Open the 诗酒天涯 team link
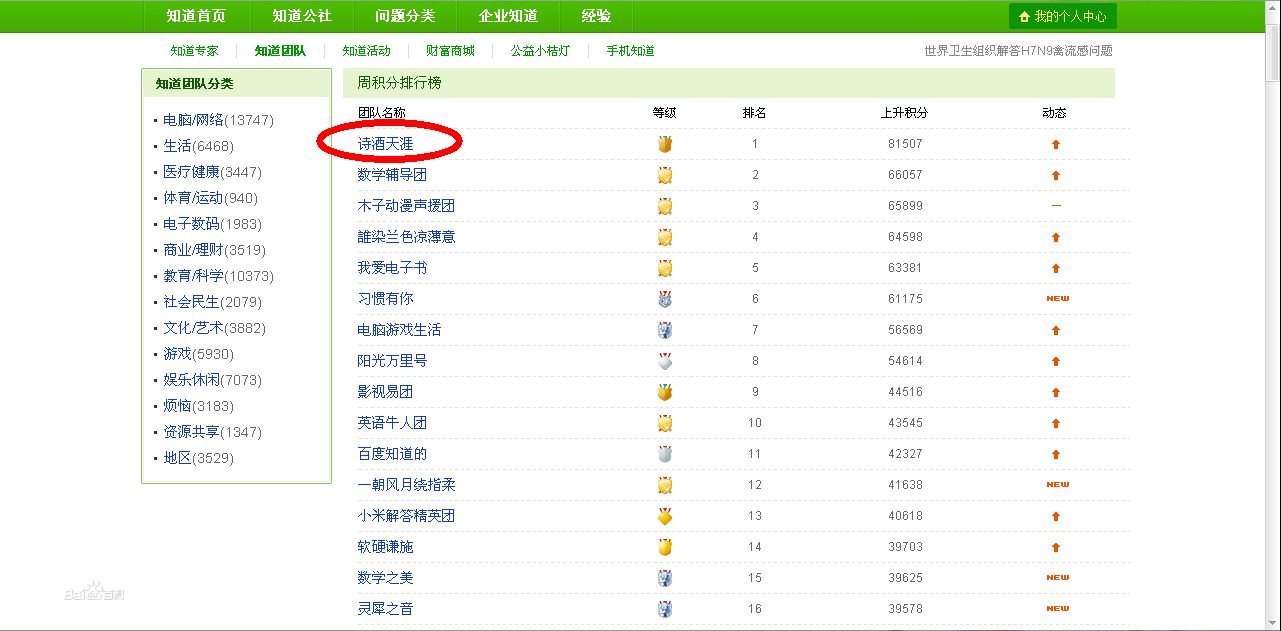 (x=385, y=144)
